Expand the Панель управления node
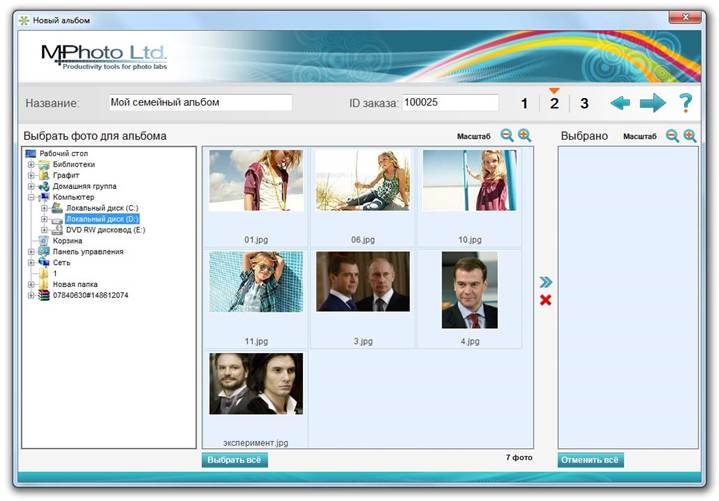719x501 pixels. [x=31, y=252]
